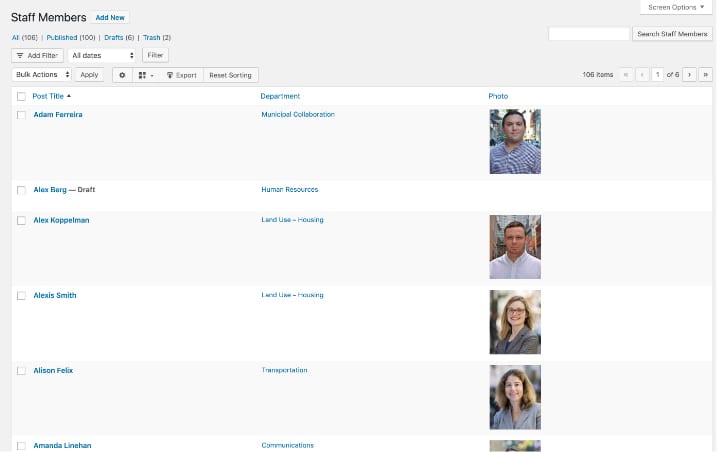Click Alexis Smith's Land Use – Housing link
The height and width of the screenshot is (452, 717).
[x=292, y=295]
